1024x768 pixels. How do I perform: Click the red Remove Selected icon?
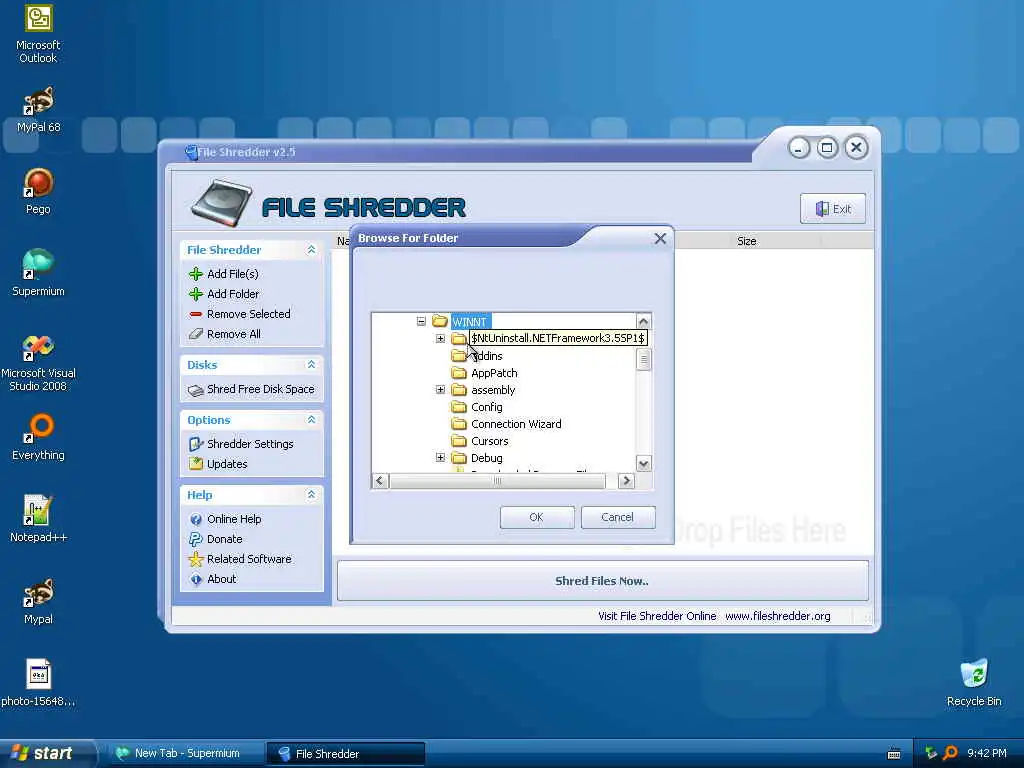196,314
